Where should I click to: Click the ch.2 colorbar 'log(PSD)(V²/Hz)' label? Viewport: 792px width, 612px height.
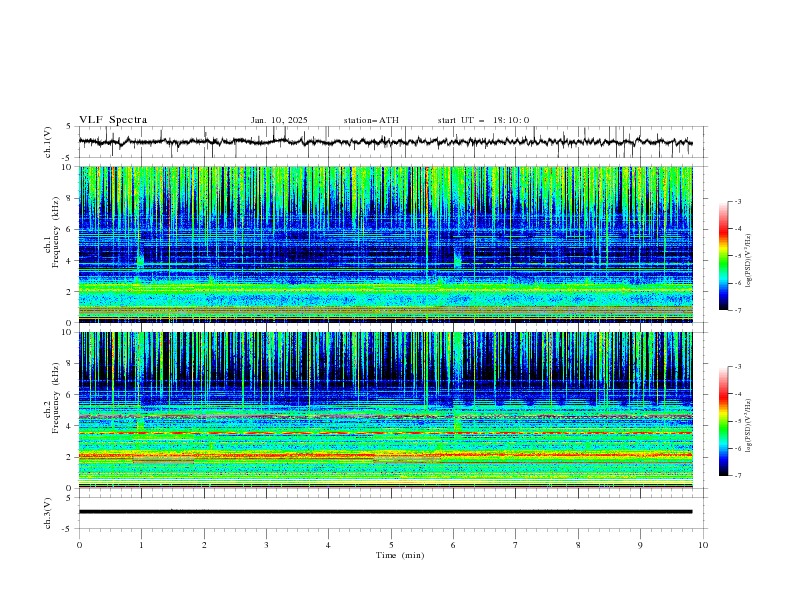tap(749, 426)
